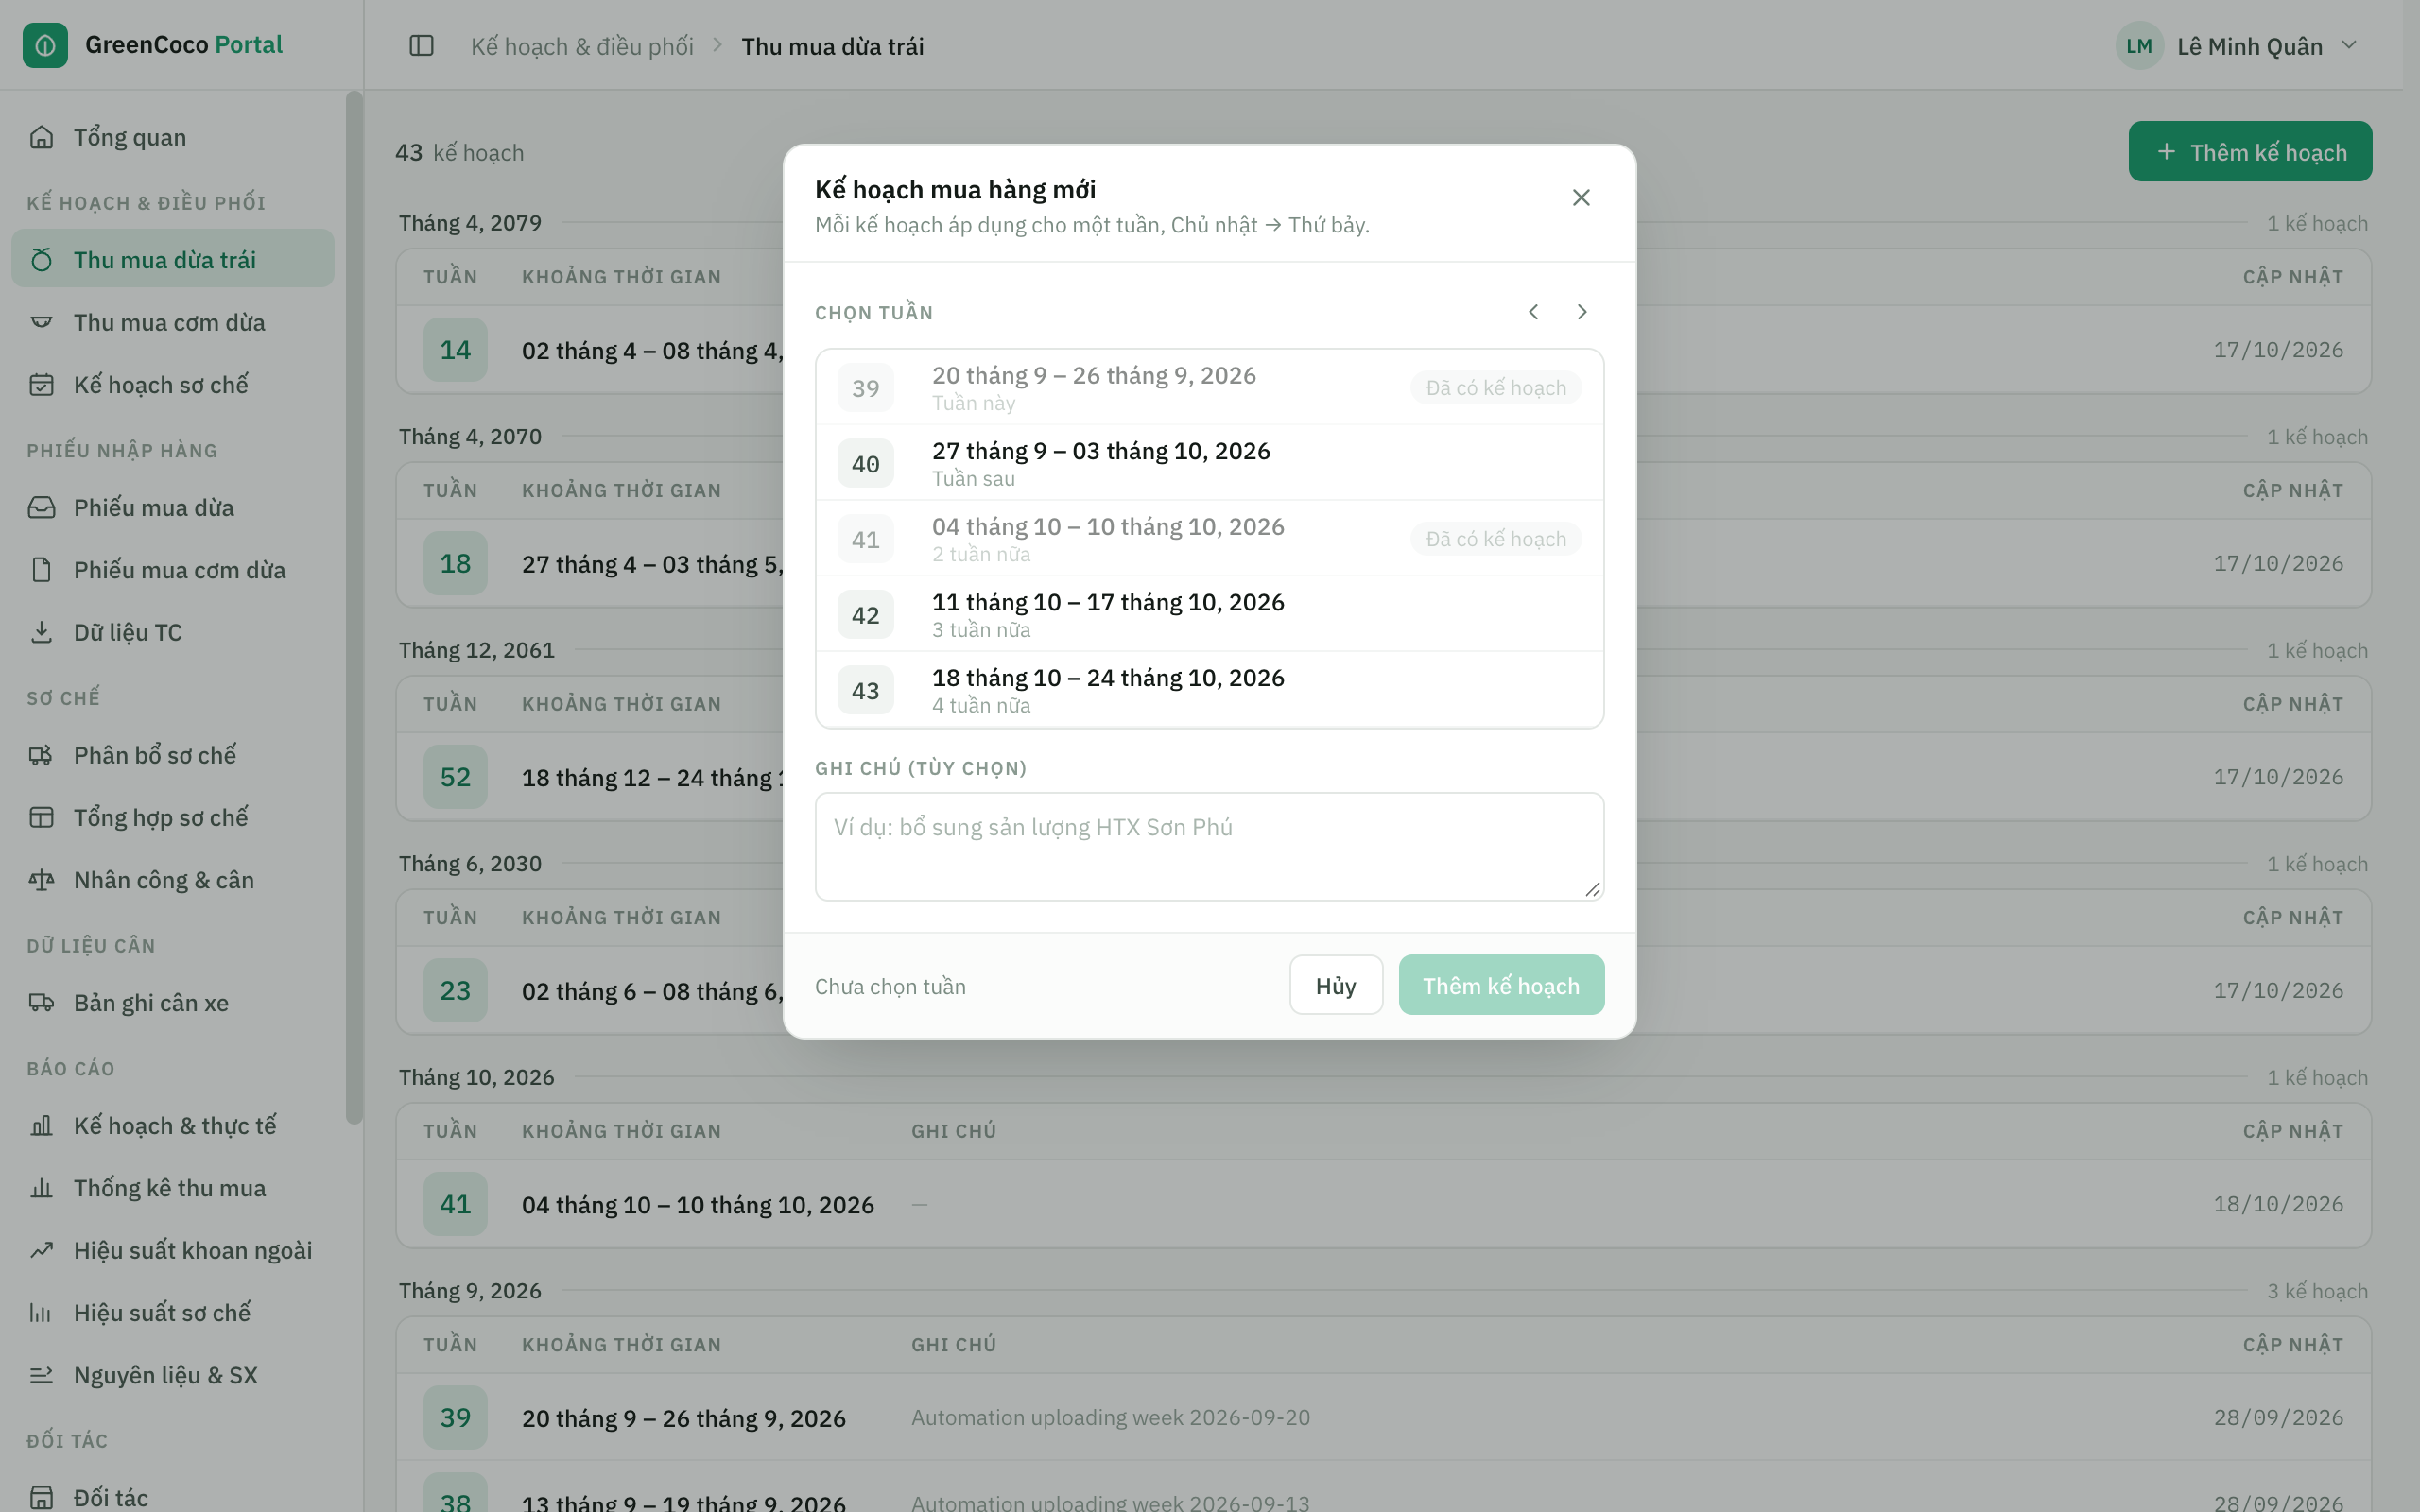Click the Đối tác store icon
The height and width of the screenshot is (1512, 2420).
(x=41, y=1497)
